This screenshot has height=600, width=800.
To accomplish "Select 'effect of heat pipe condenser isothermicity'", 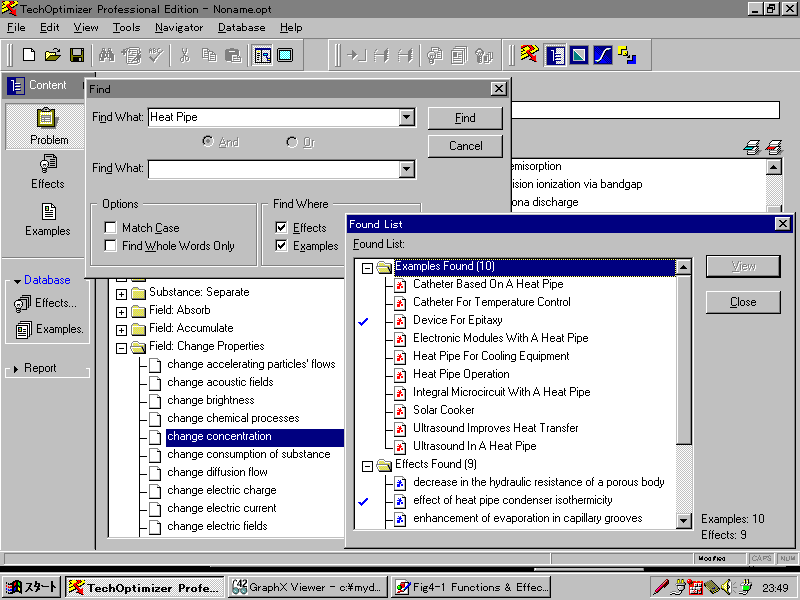I will [x=512, y=500].
